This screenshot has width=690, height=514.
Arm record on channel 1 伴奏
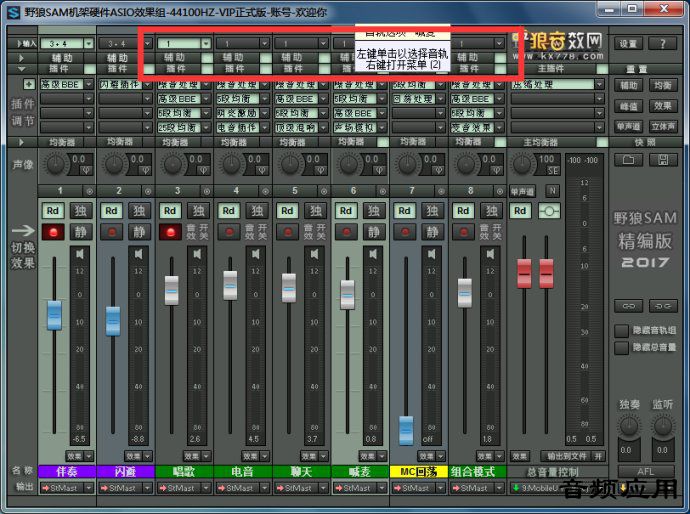tap(53, 232)
